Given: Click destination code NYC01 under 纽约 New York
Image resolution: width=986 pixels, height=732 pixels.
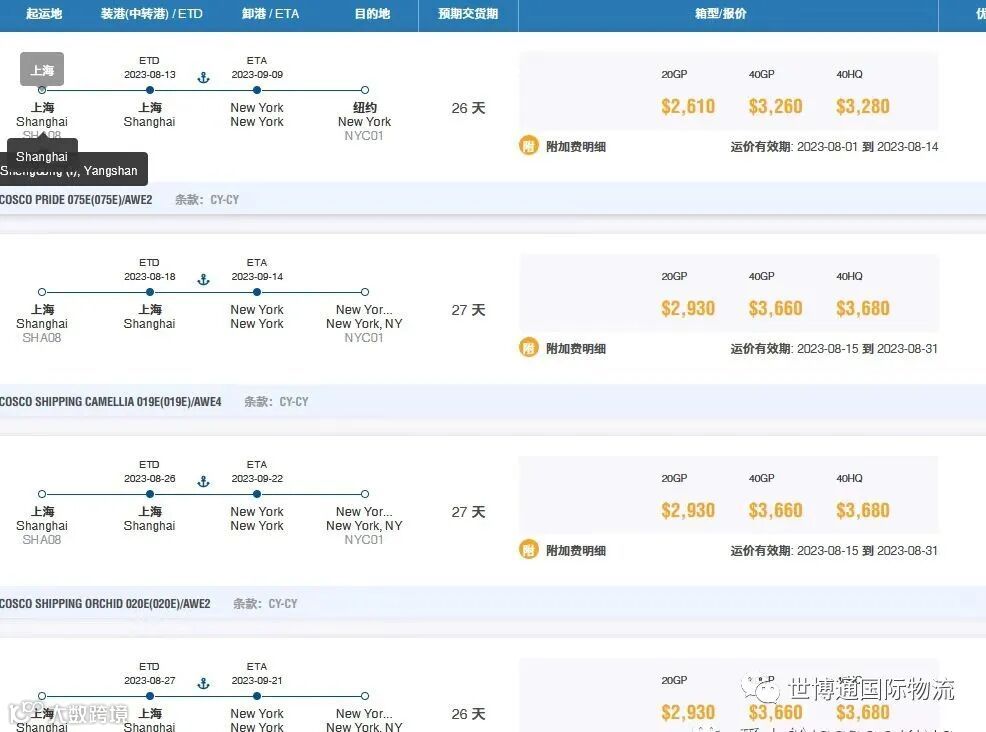Looking at the screenshot, I should 363,136.
